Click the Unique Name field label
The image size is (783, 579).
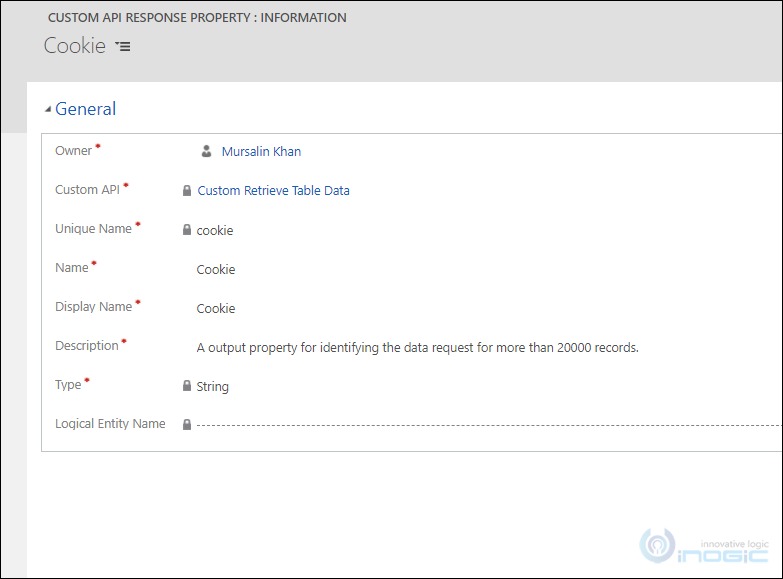[93, 228]
